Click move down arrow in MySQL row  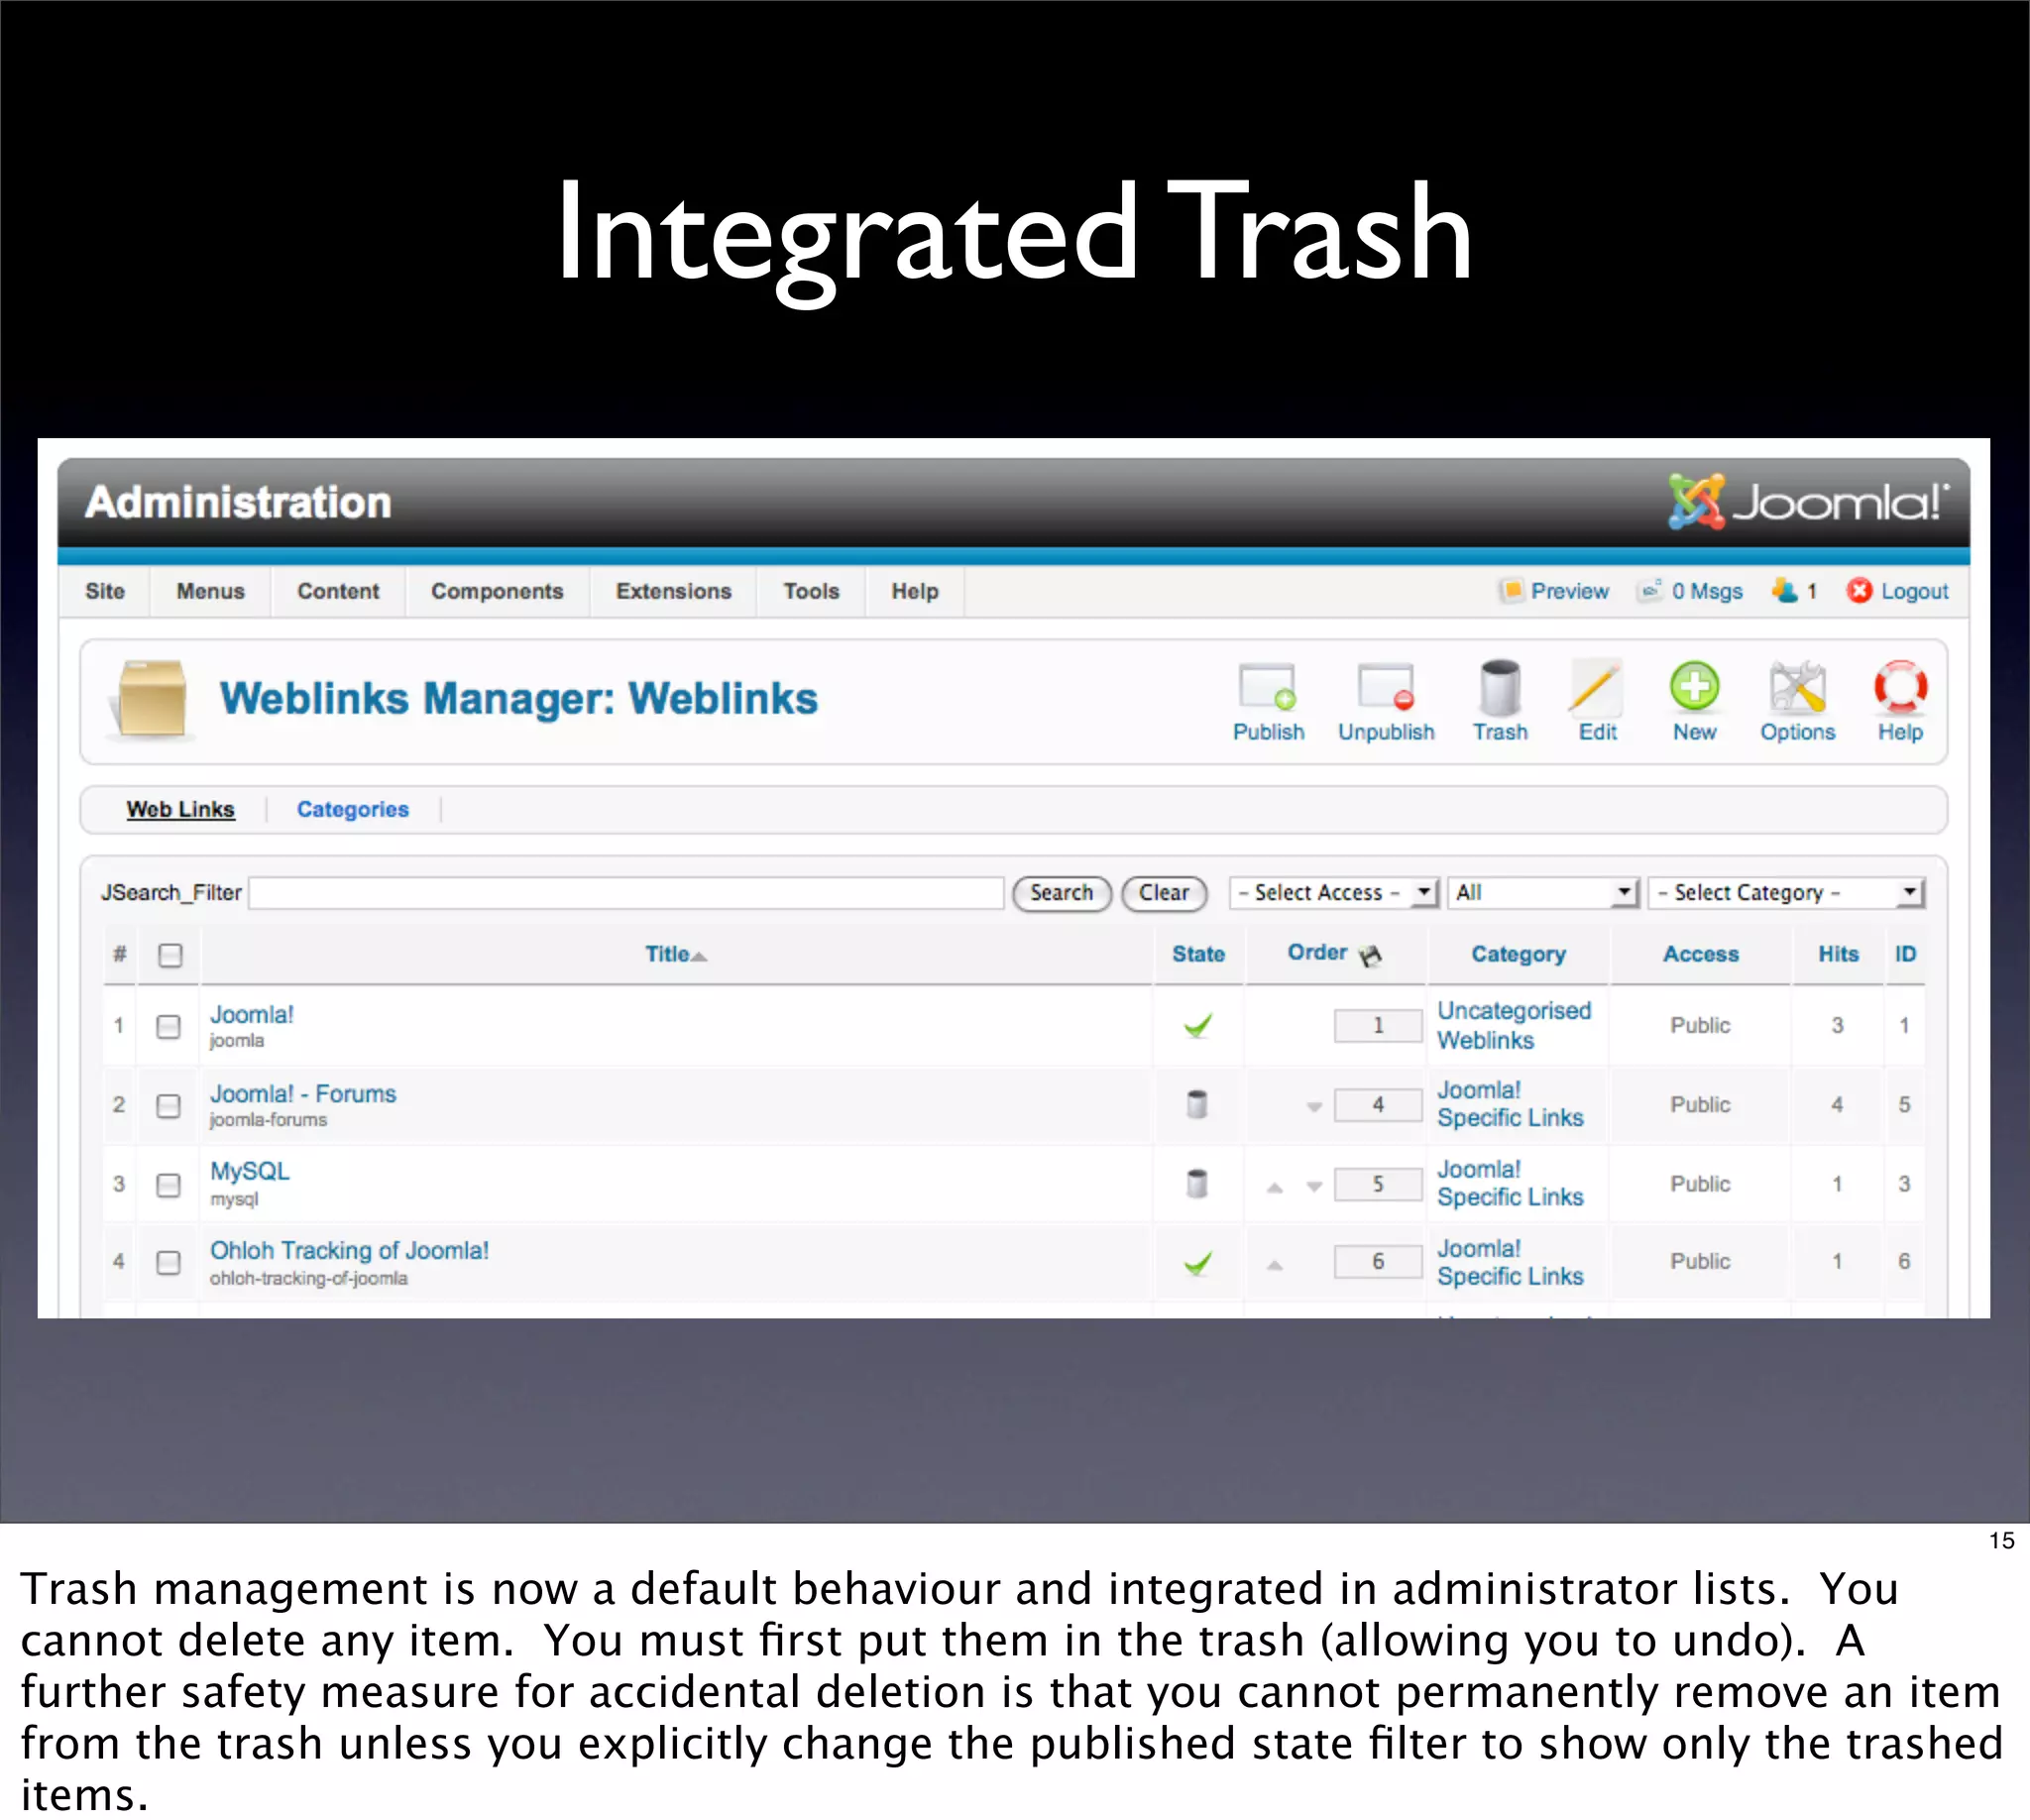[1314, 1187]
